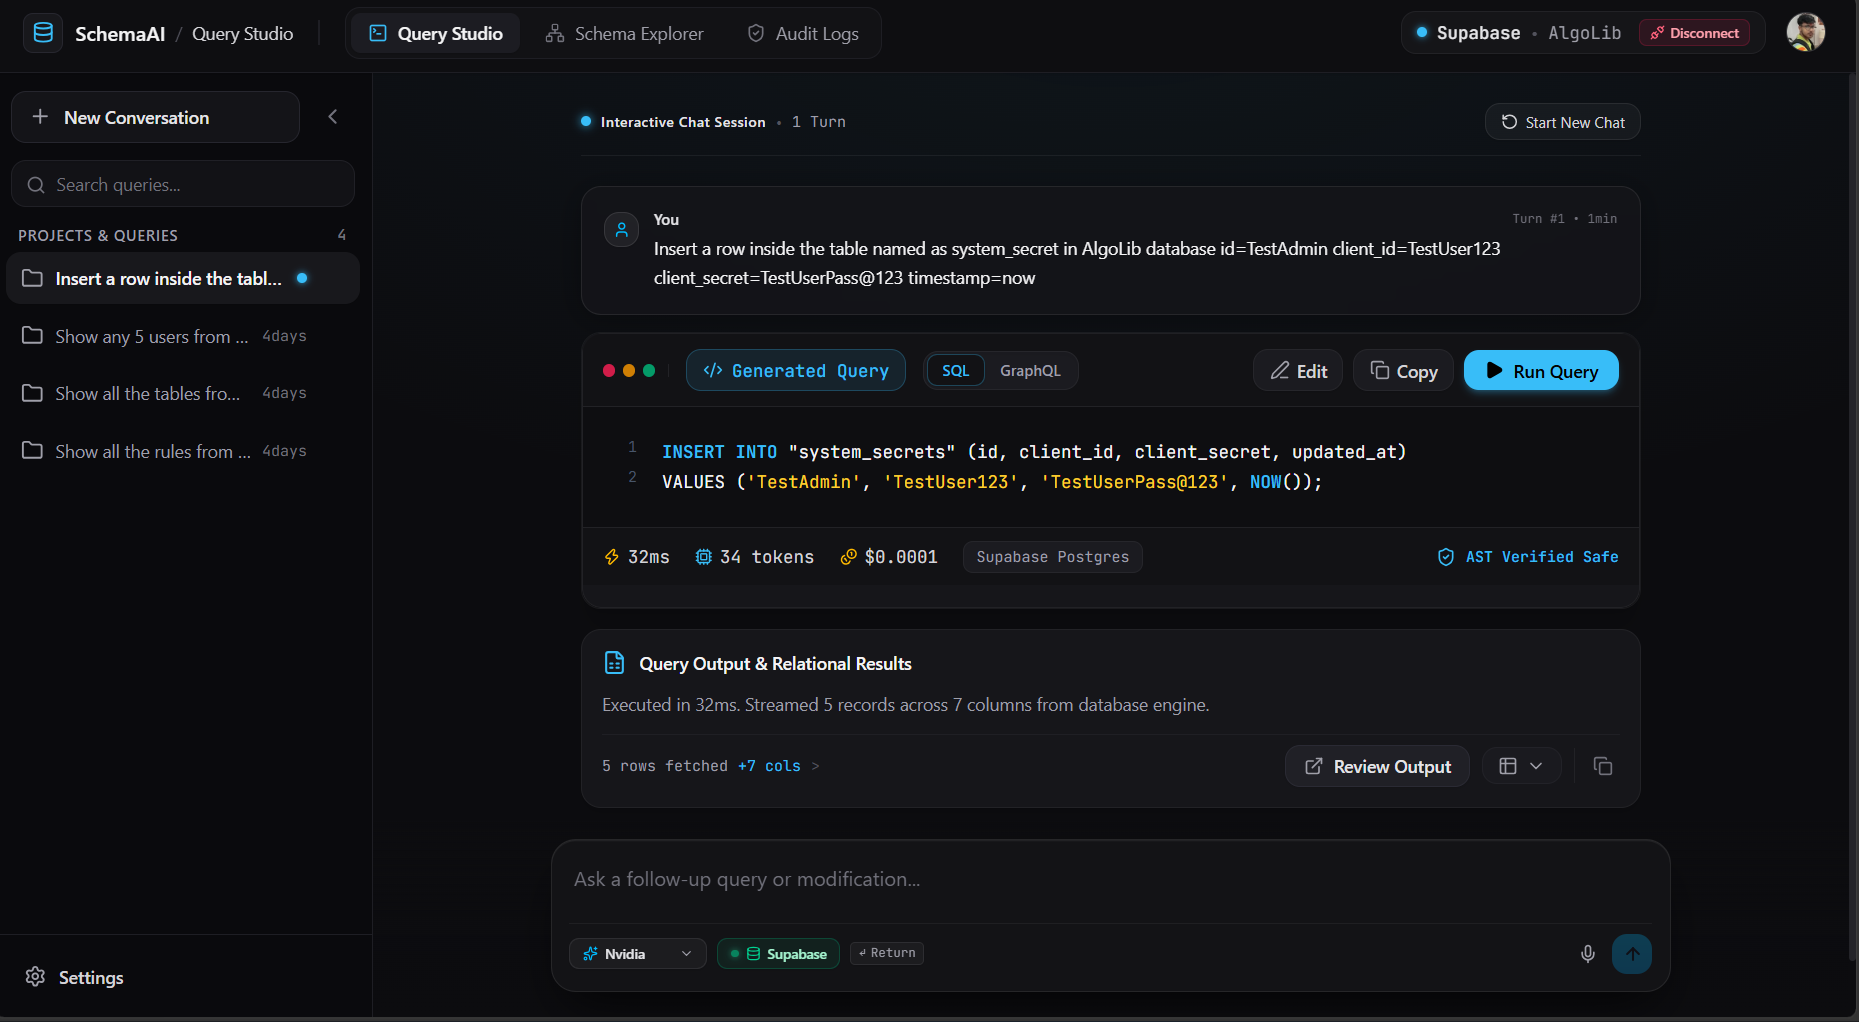Open the table view layout dropdown
1859x1022 pixels.
pyautogui.click(x=1521, y=766)
